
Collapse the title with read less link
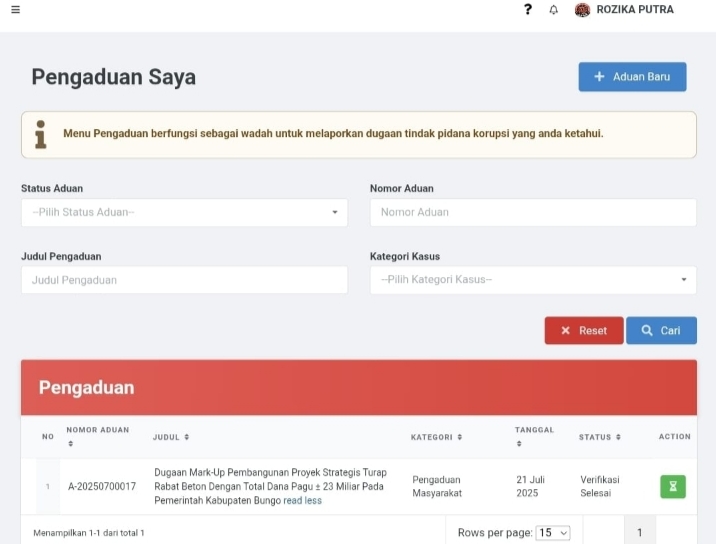[x=302, y=501]
